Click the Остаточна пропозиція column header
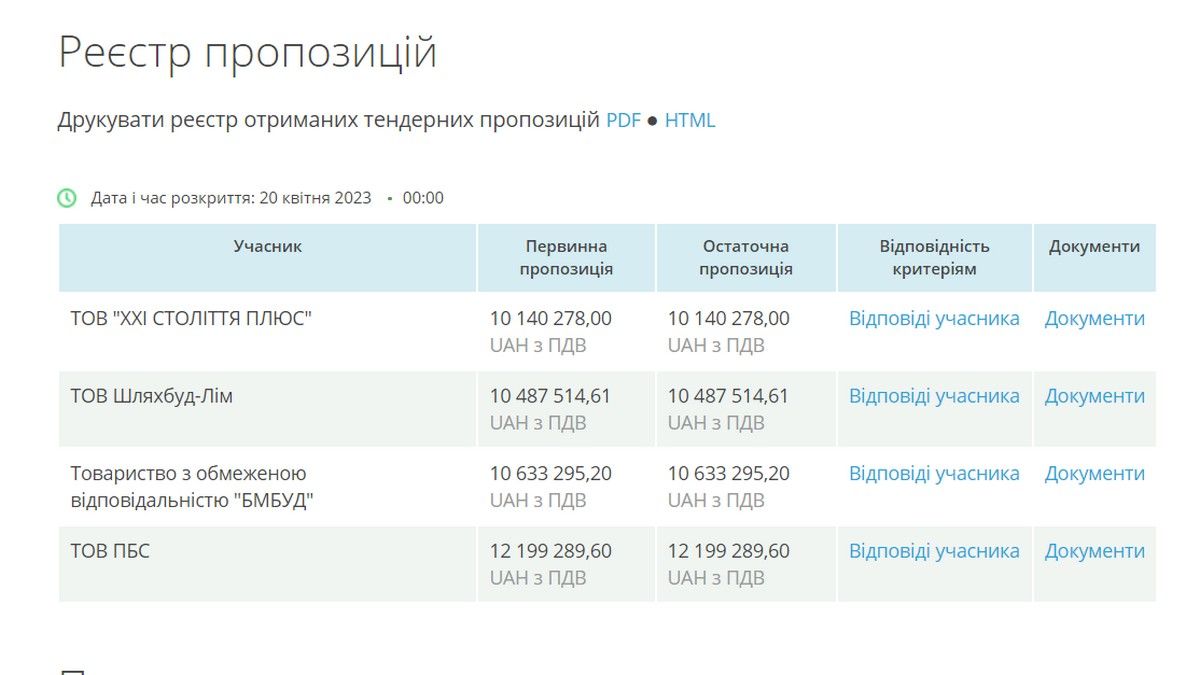This screenshot has height=675, width=1200. [x=745, y=257]
